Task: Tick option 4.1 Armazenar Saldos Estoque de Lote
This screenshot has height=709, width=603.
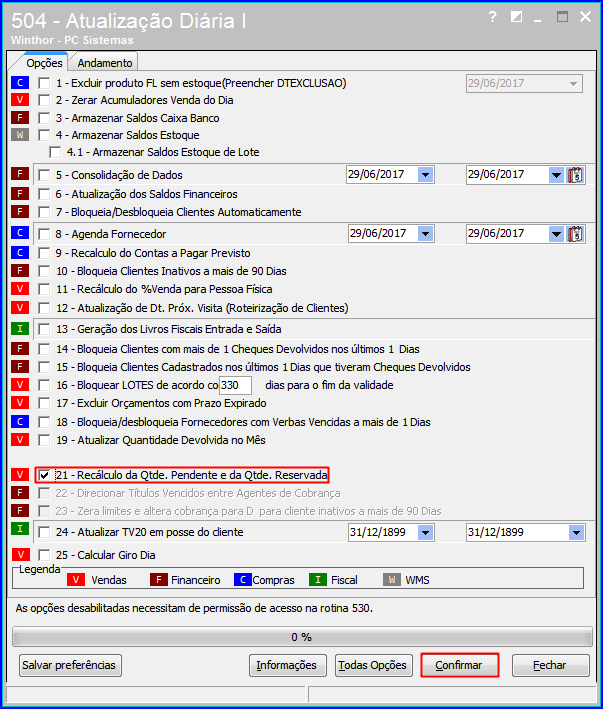Action: pyautogui.click(x=55, y=152)
